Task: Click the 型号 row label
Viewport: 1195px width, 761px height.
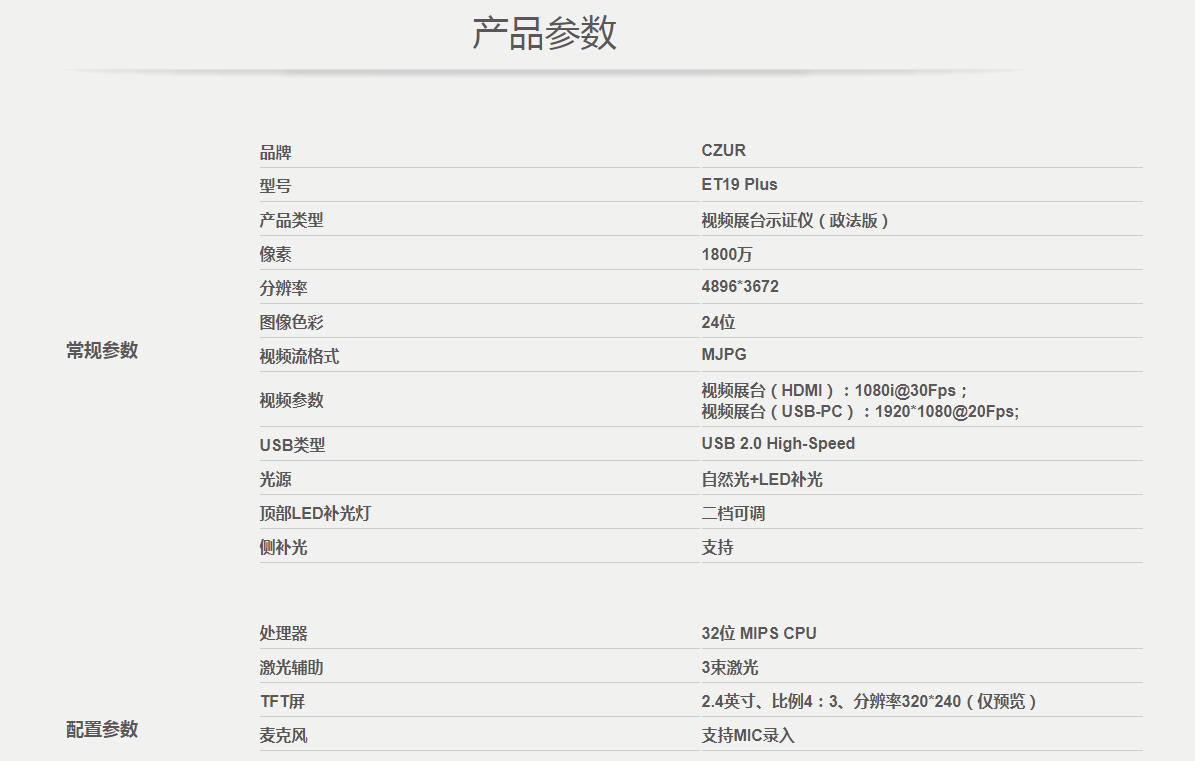Action: click(x=275, y=186)
